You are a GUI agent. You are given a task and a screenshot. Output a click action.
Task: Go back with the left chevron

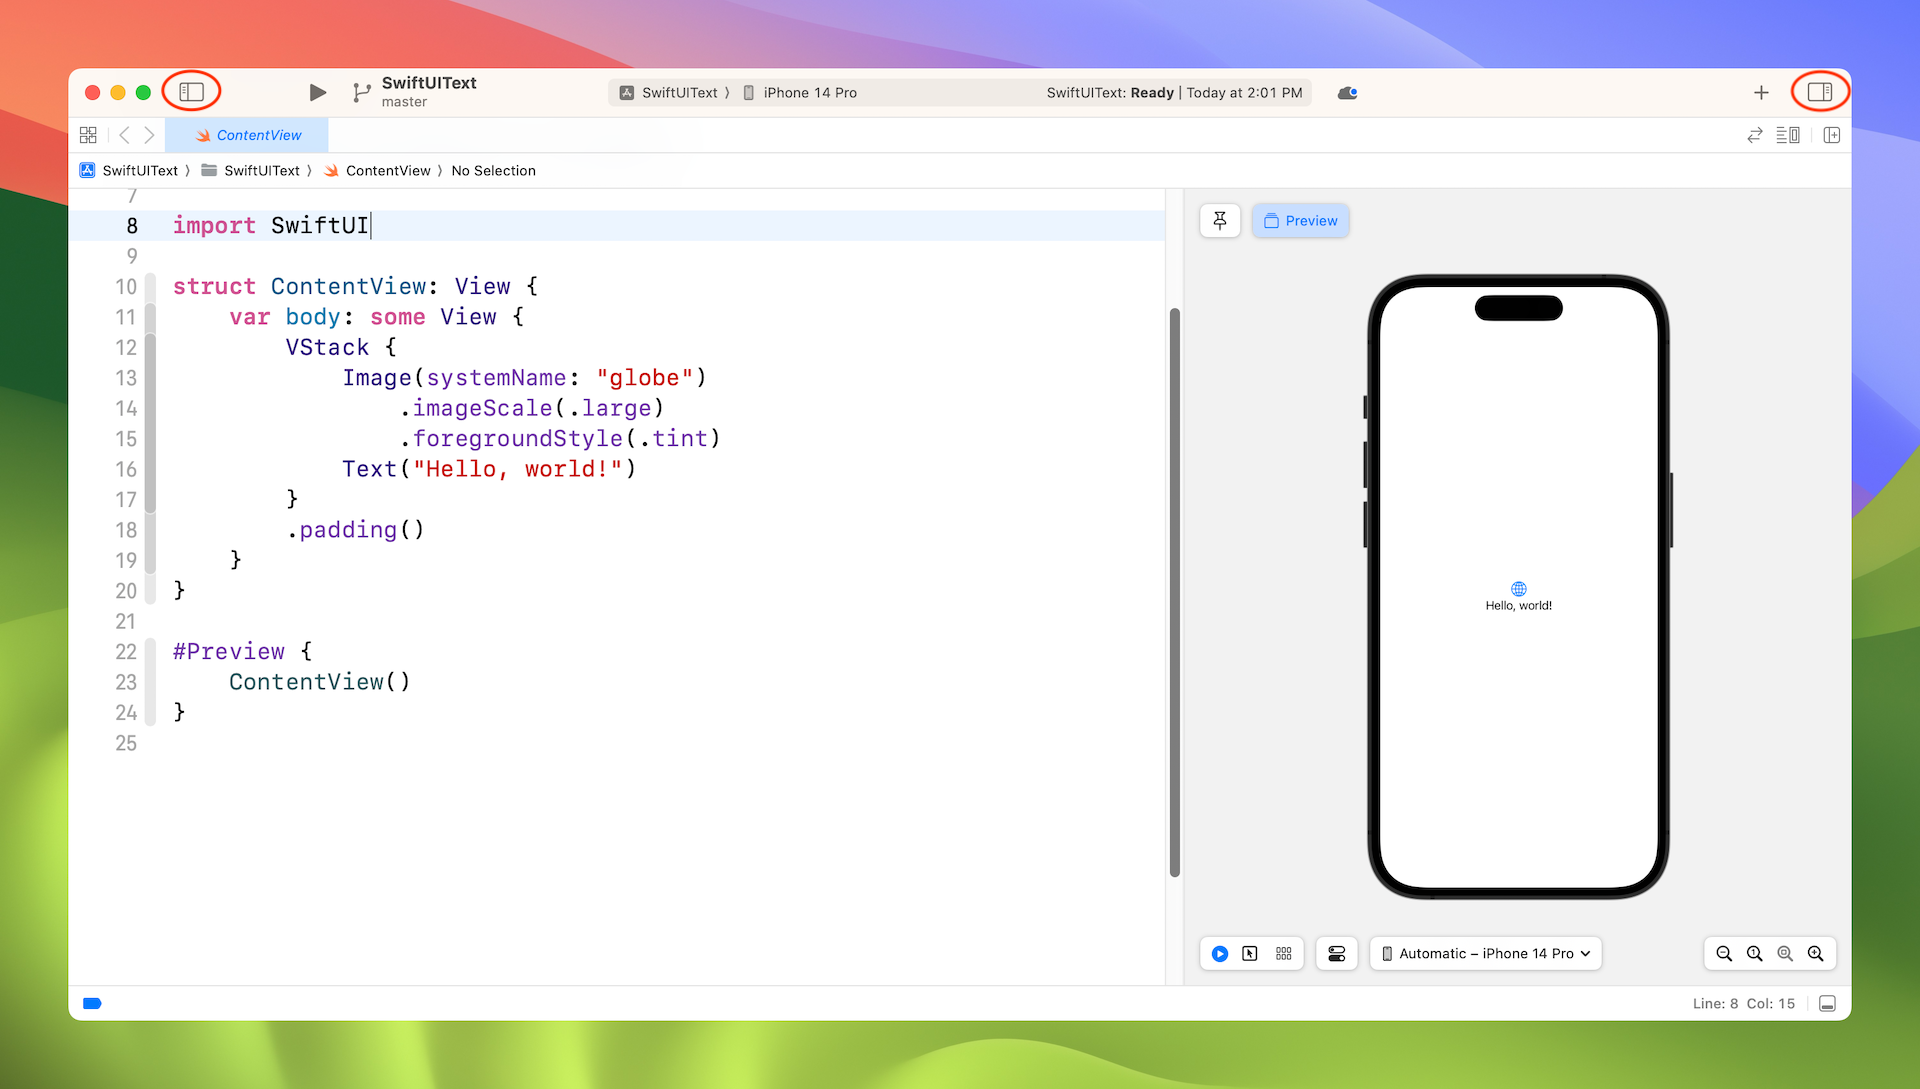tap(124, 135)
